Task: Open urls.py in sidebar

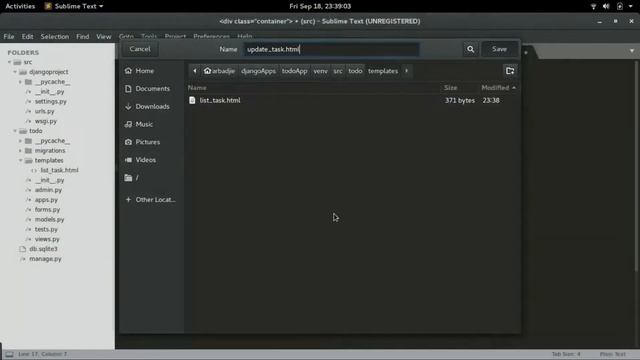Action: click(x=44, y=111)
